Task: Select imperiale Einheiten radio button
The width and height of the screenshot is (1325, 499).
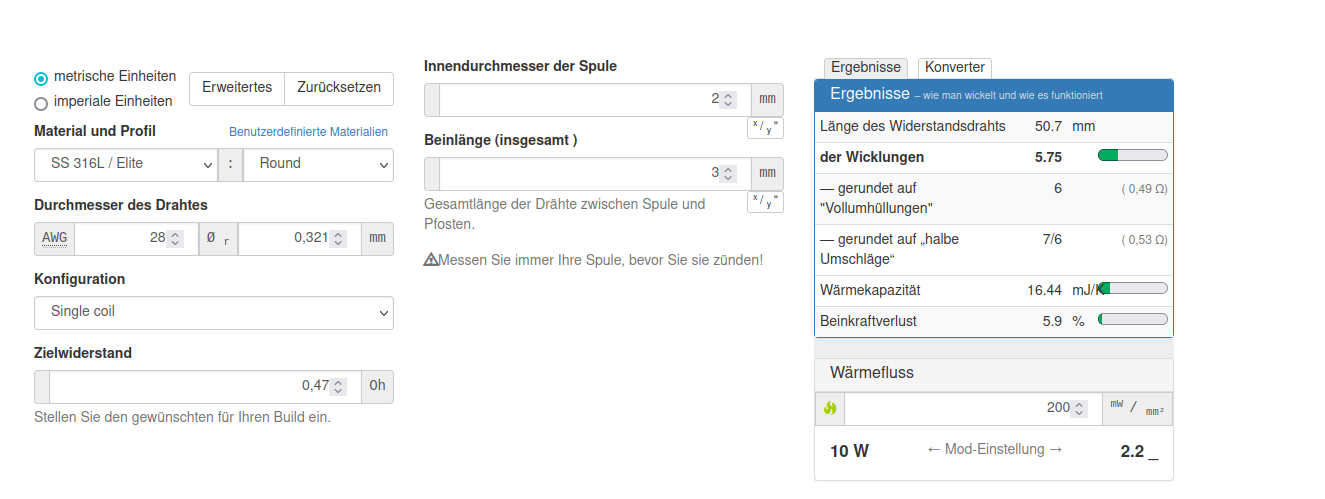Action: [x=41, y=102]
